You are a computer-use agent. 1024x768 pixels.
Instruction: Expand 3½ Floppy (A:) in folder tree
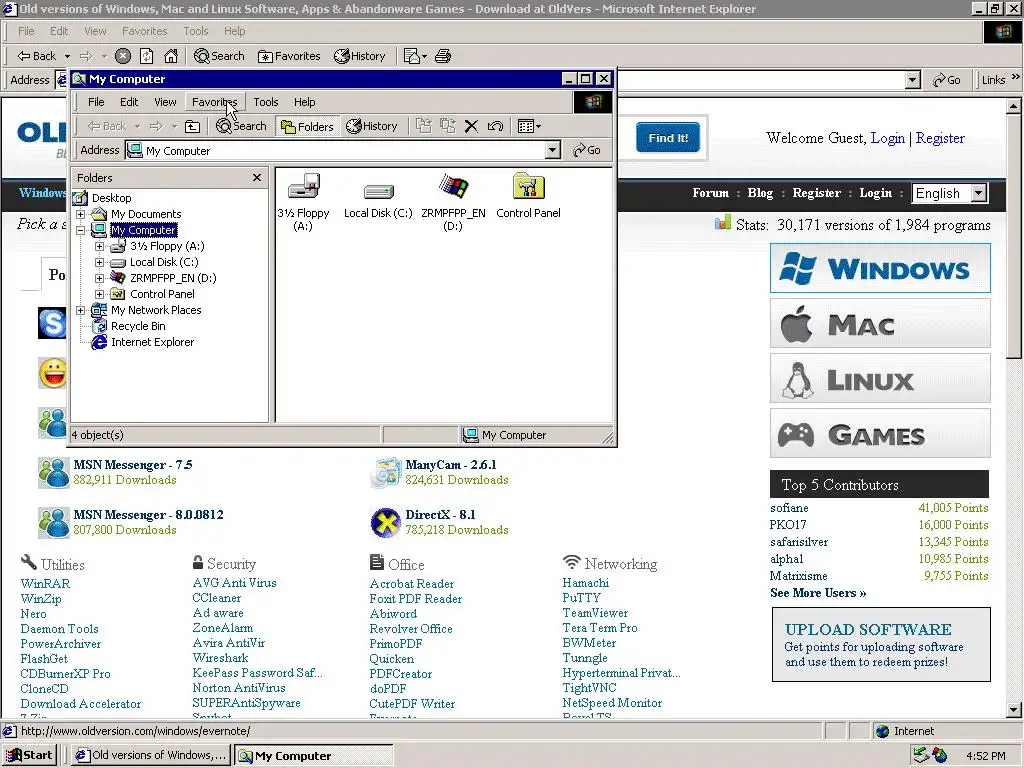(x=99, y=246)
